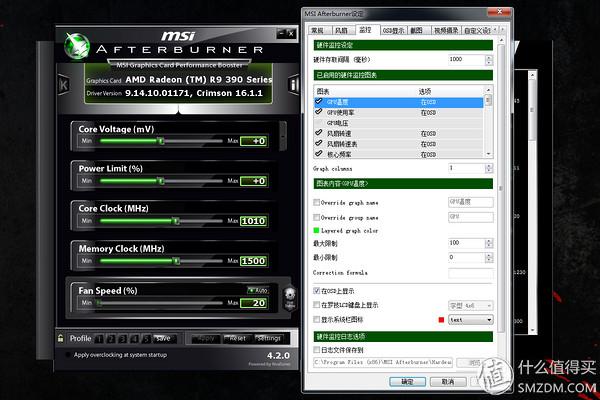Switch to the 常规 tab
The width and height of the screenshot is (600, 400).
tap(318, 30)
